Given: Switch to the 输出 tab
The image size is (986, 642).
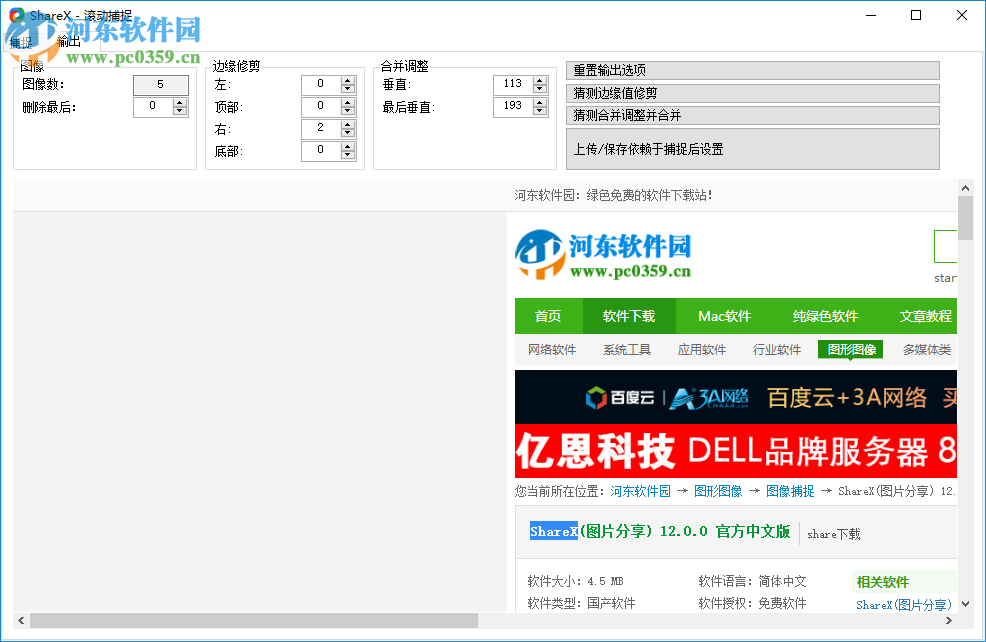Looking at the screenshot, I should coord(67,42).
